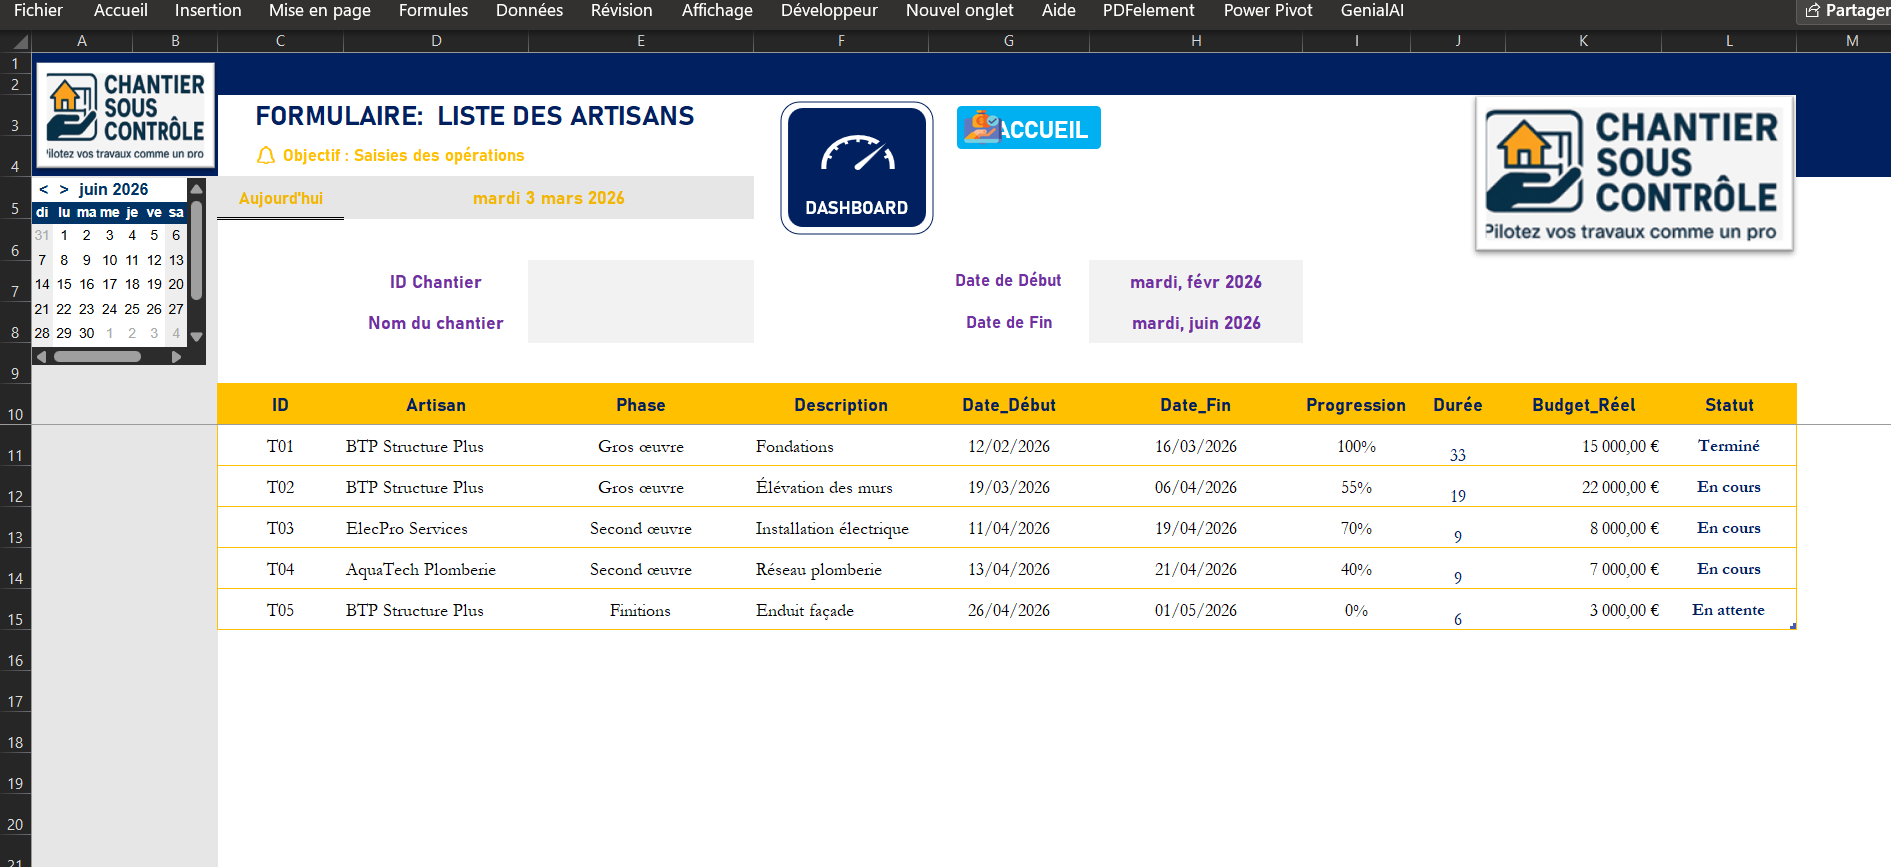
Task: Pick June 30 in the calendar
Action: click(x=87, y=333)
